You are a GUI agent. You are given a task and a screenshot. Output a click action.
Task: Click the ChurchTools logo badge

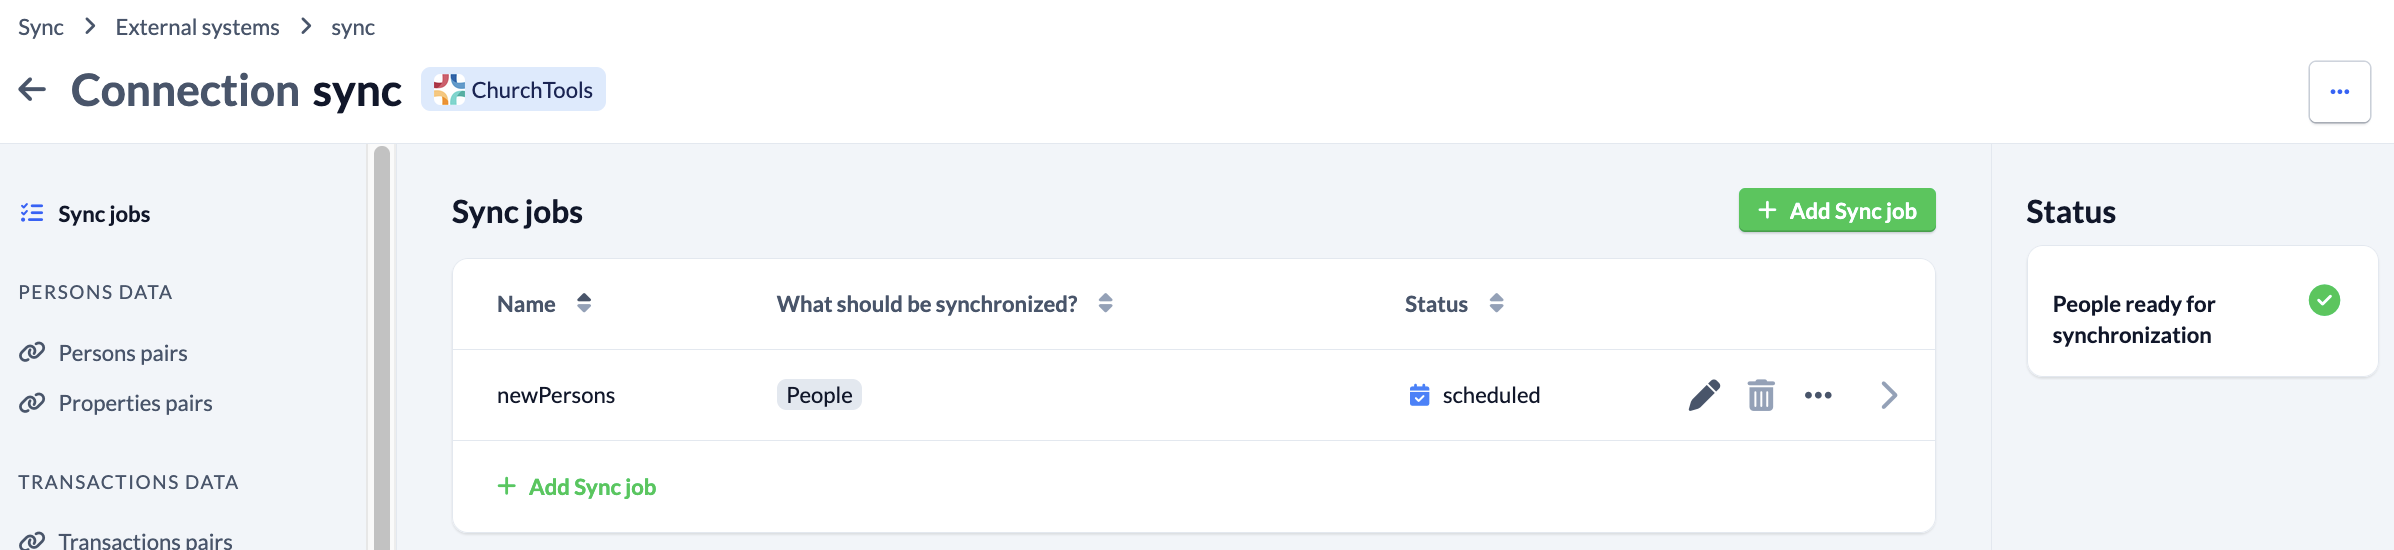pyautogui.click(x=513, y=90)
